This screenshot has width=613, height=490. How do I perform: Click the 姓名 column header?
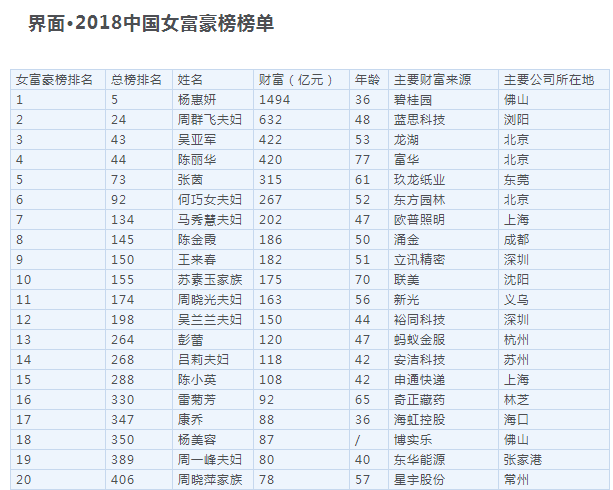tap(190, 80)
